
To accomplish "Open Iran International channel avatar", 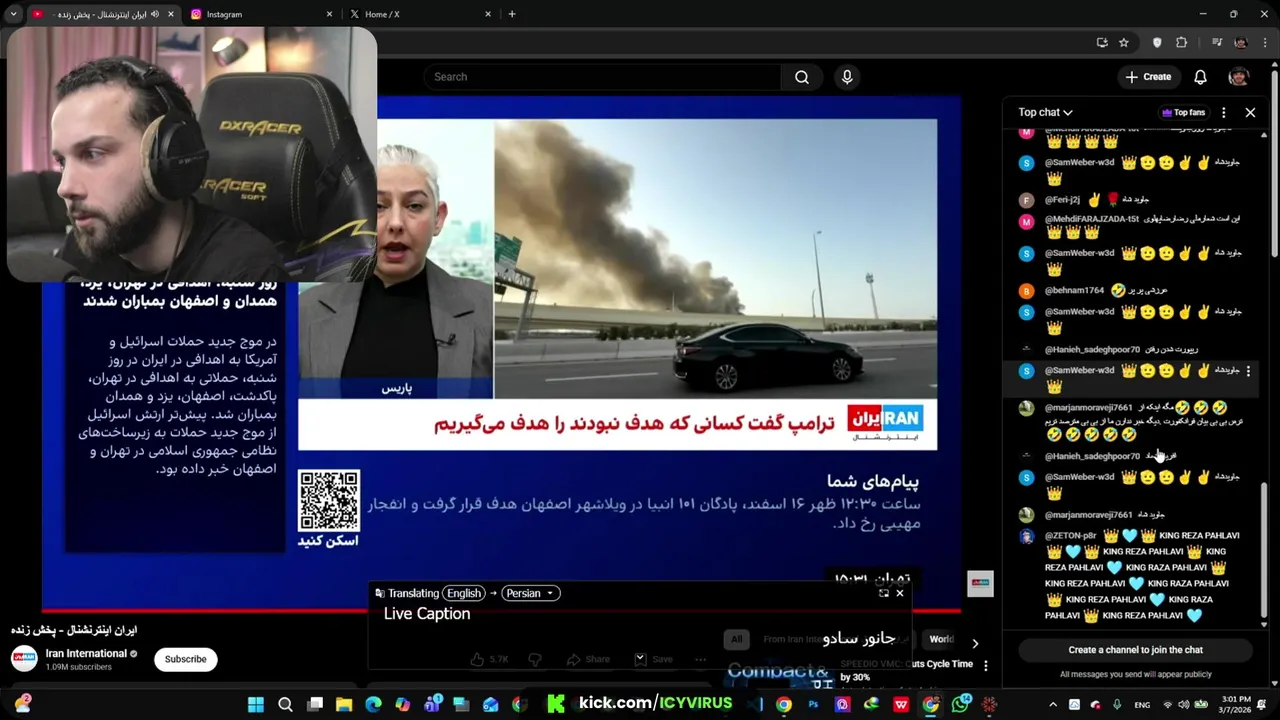I will coord(24,659).
